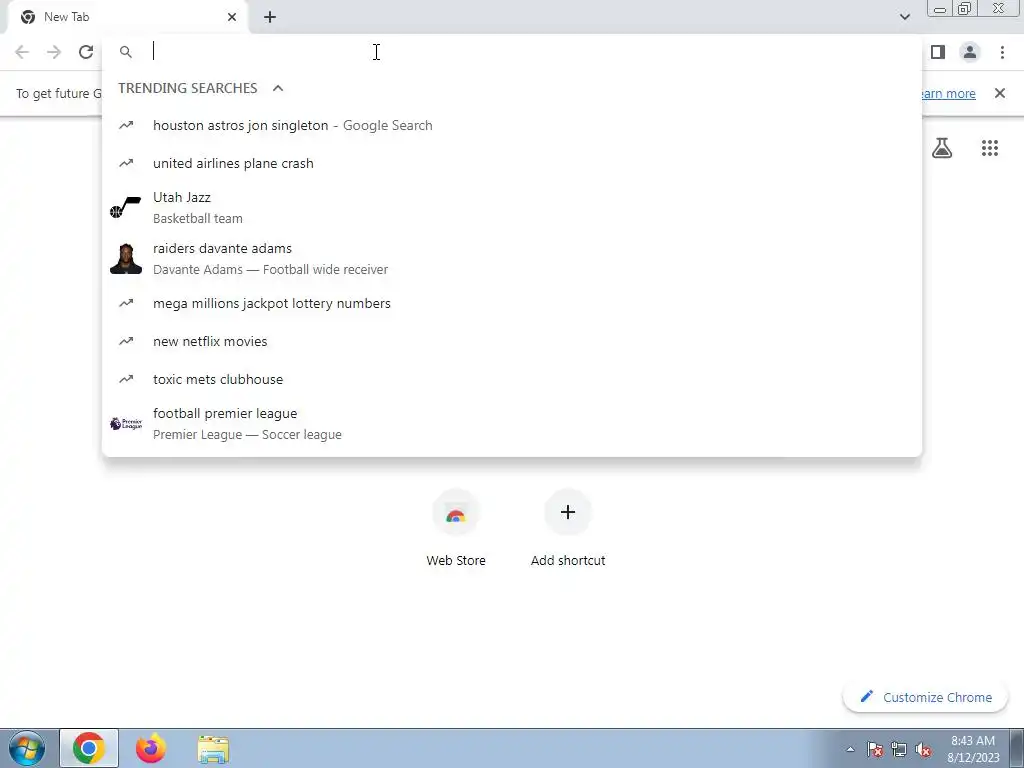Click trend arrow beside 'new netflix movies'
The height and width of the screenshot is (768, 1024).
pos(126,341)
